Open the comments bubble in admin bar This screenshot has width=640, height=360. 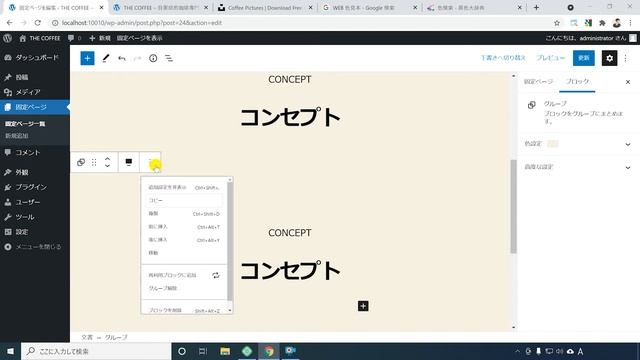[x=74, y=38]
